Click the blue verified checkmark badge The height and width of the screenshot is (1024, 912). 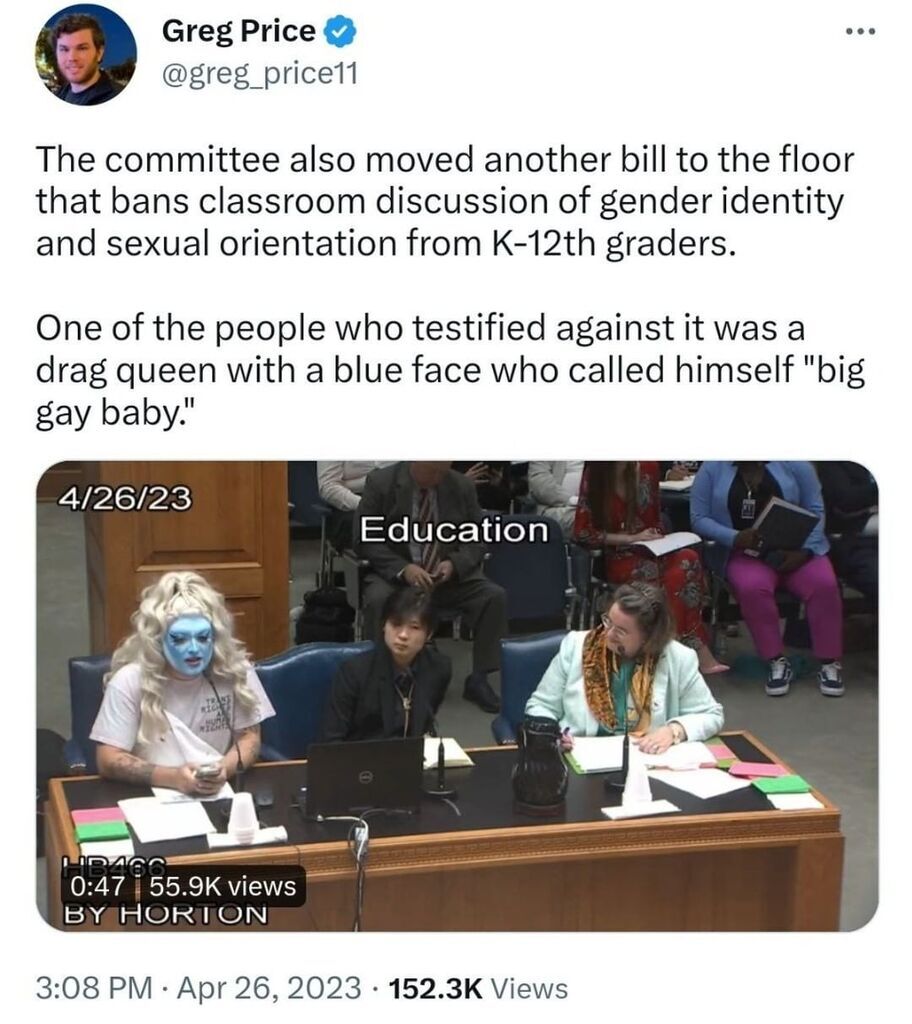340,32
